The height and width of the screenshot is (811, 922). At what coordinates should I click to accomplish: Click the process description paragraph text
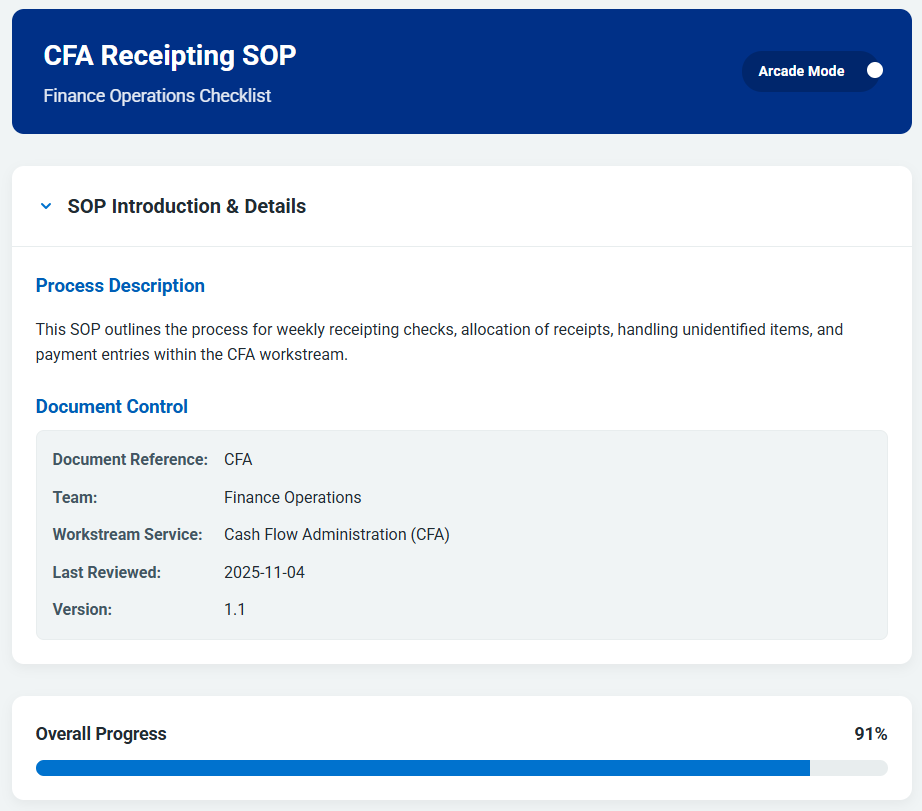click(x=440, y=342)
